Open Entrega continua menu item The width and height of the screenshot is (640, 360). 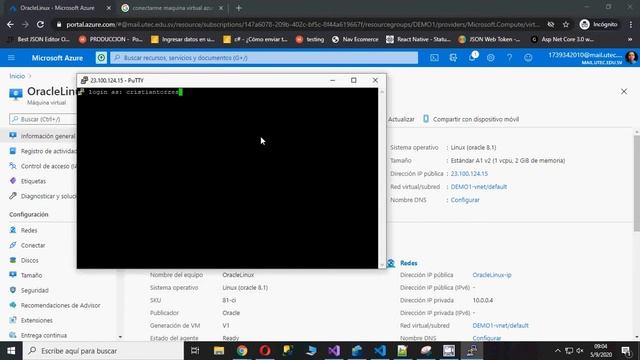click(43, 335)
